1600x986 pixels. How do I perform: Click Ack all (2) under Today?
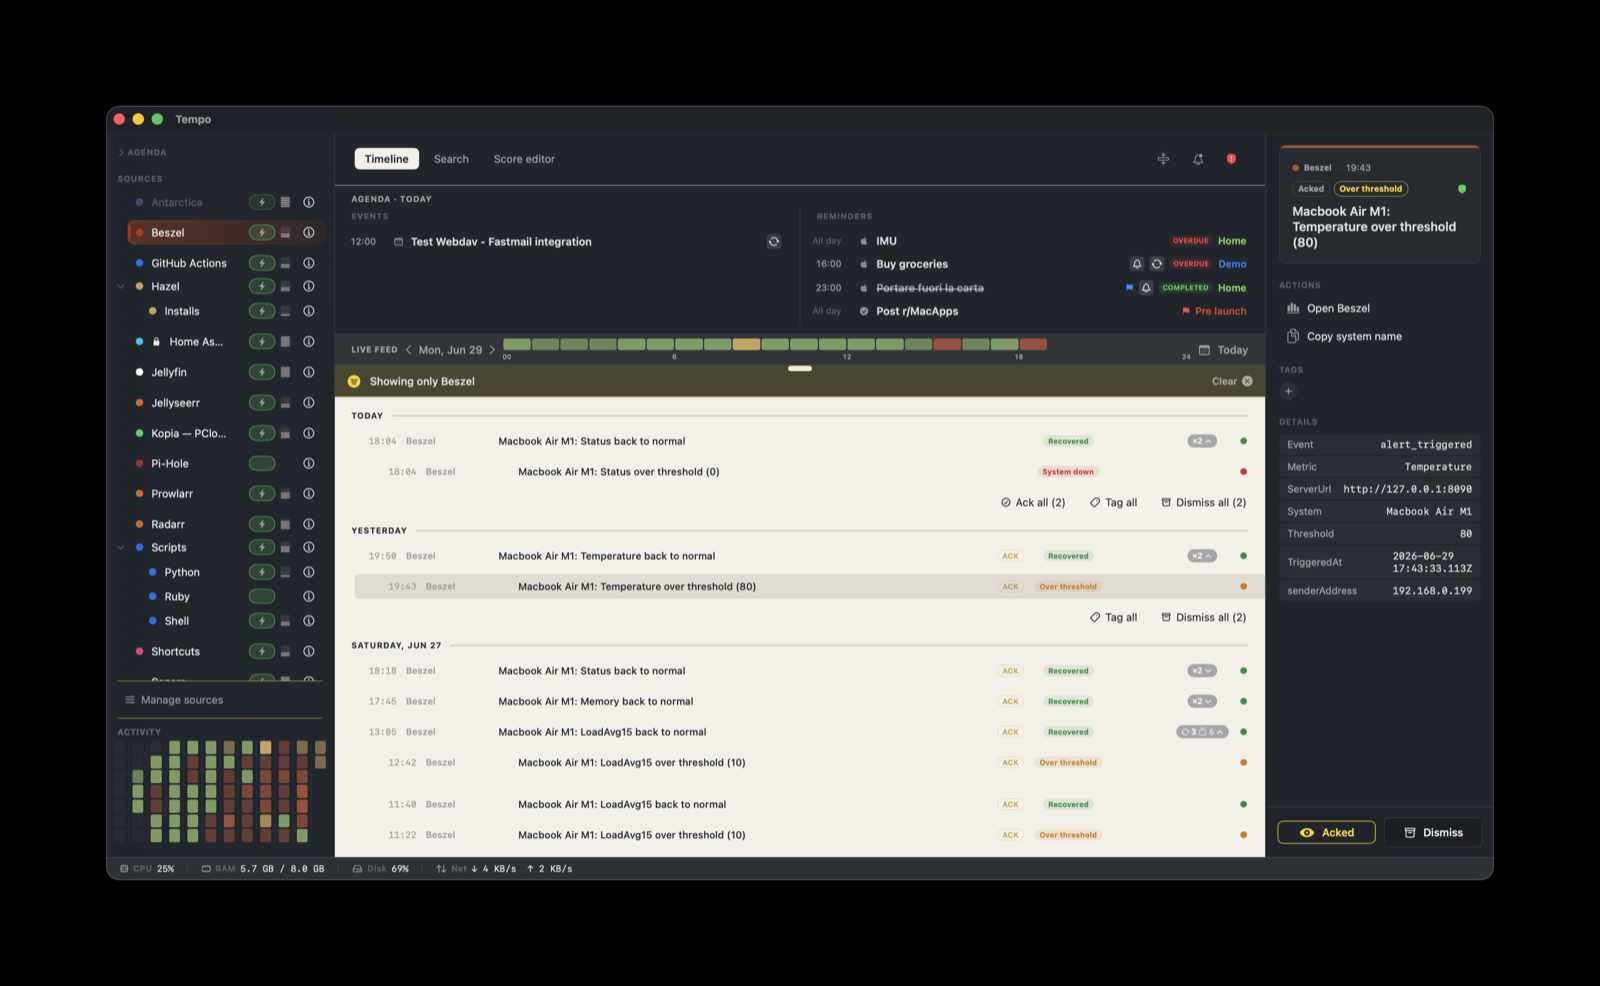click(1033, 502)
